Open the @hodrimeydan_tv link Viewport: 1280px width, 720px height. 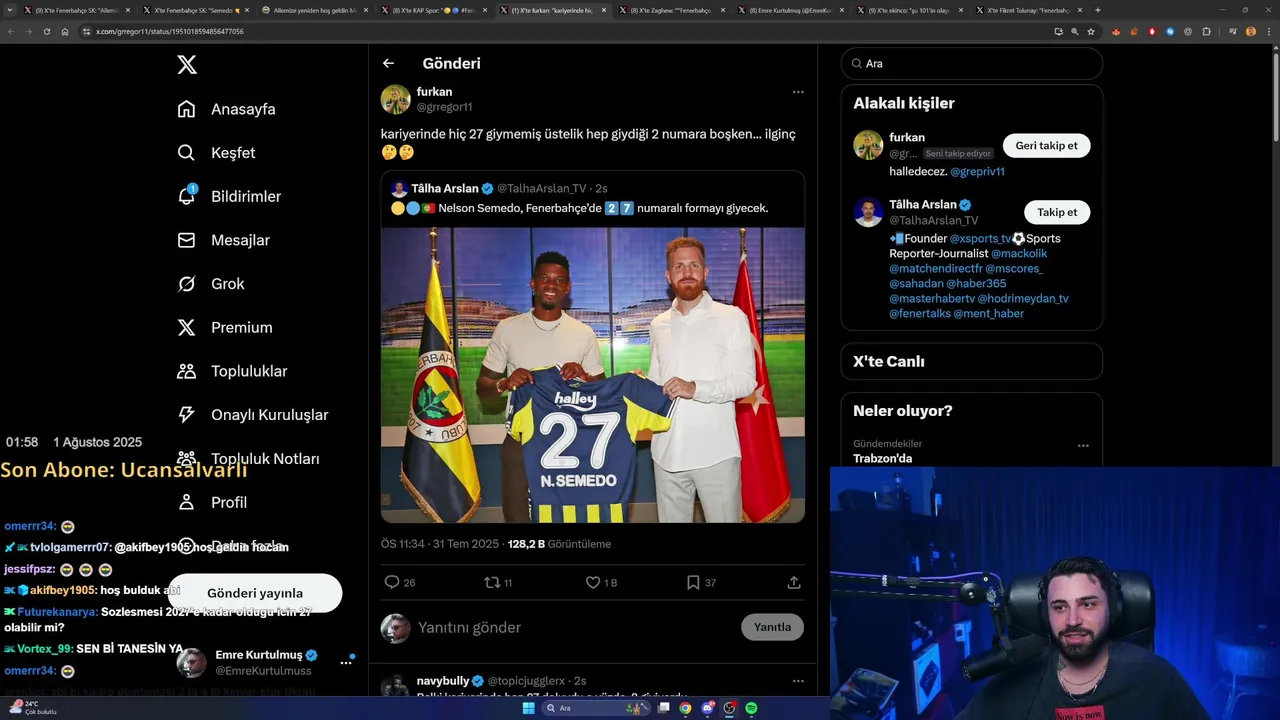(1023, 299)
